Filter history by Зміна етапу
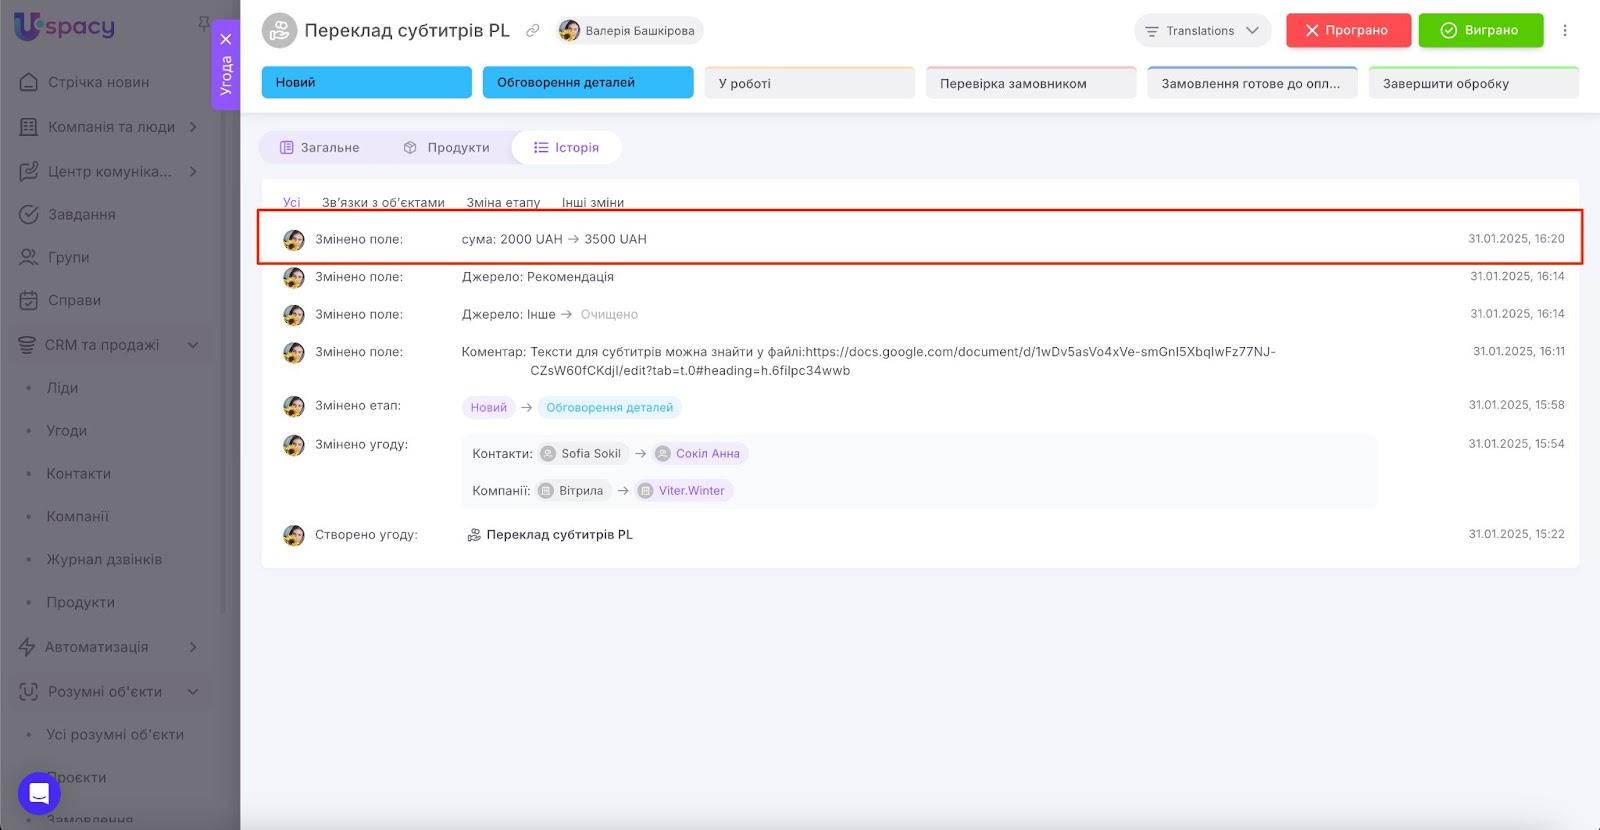 (x=503, y=202)
